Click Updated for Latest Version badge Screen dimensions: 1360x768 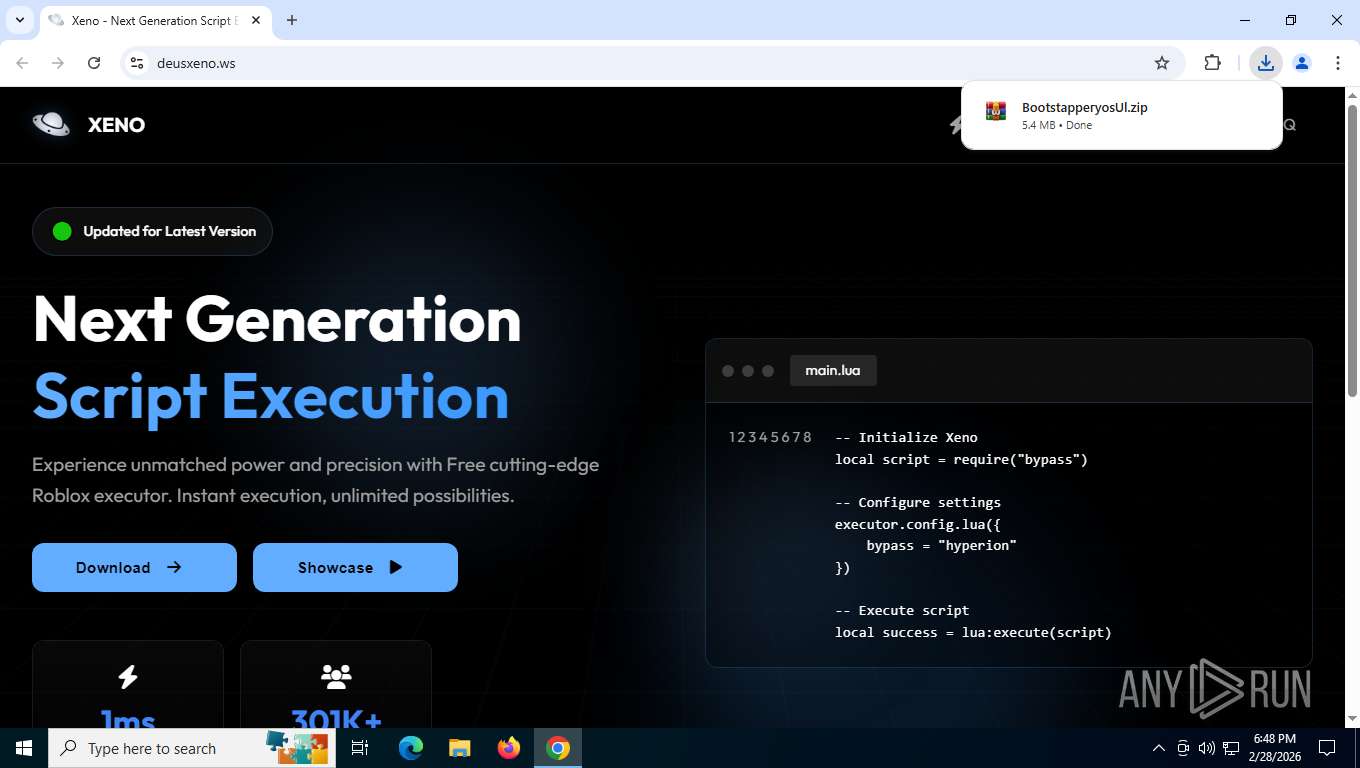[152, 231]
